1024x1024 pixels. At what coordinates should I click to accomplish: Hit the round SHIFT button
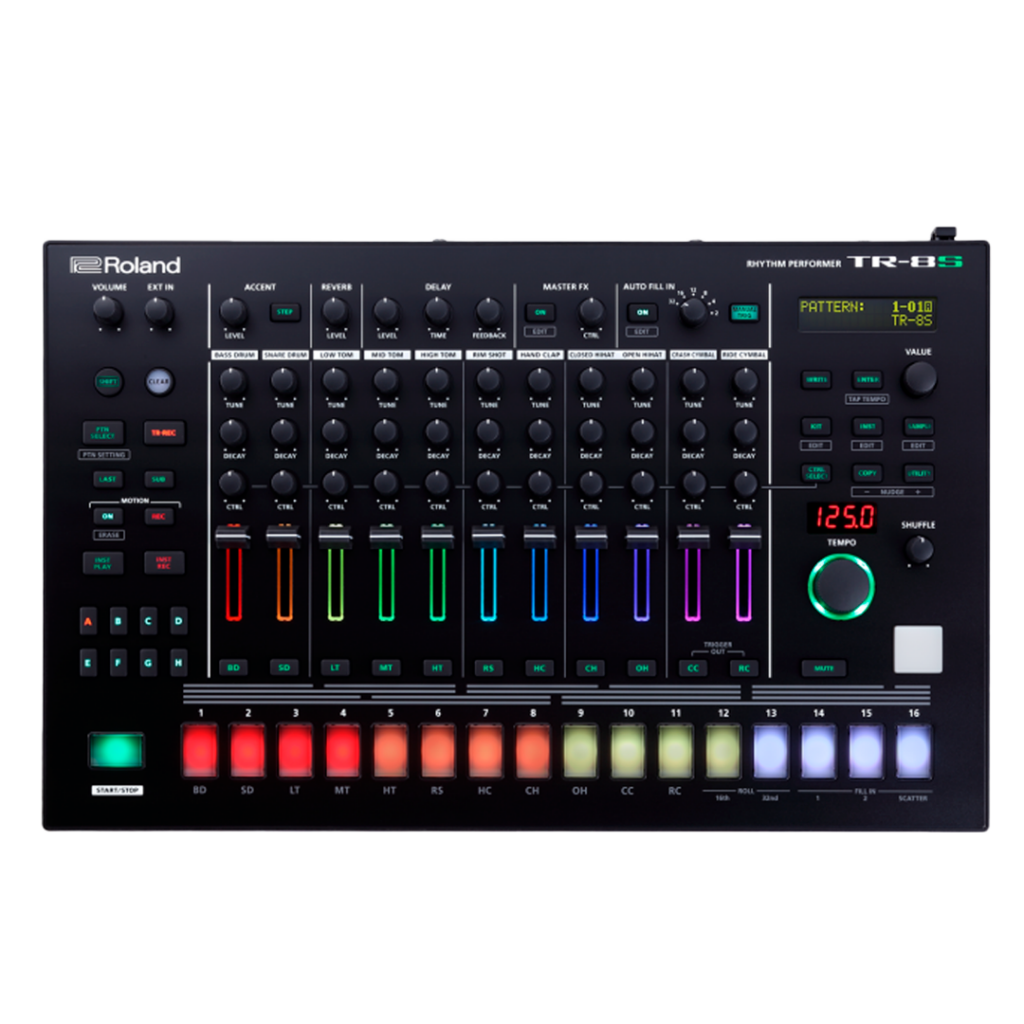tap(108, 381)
